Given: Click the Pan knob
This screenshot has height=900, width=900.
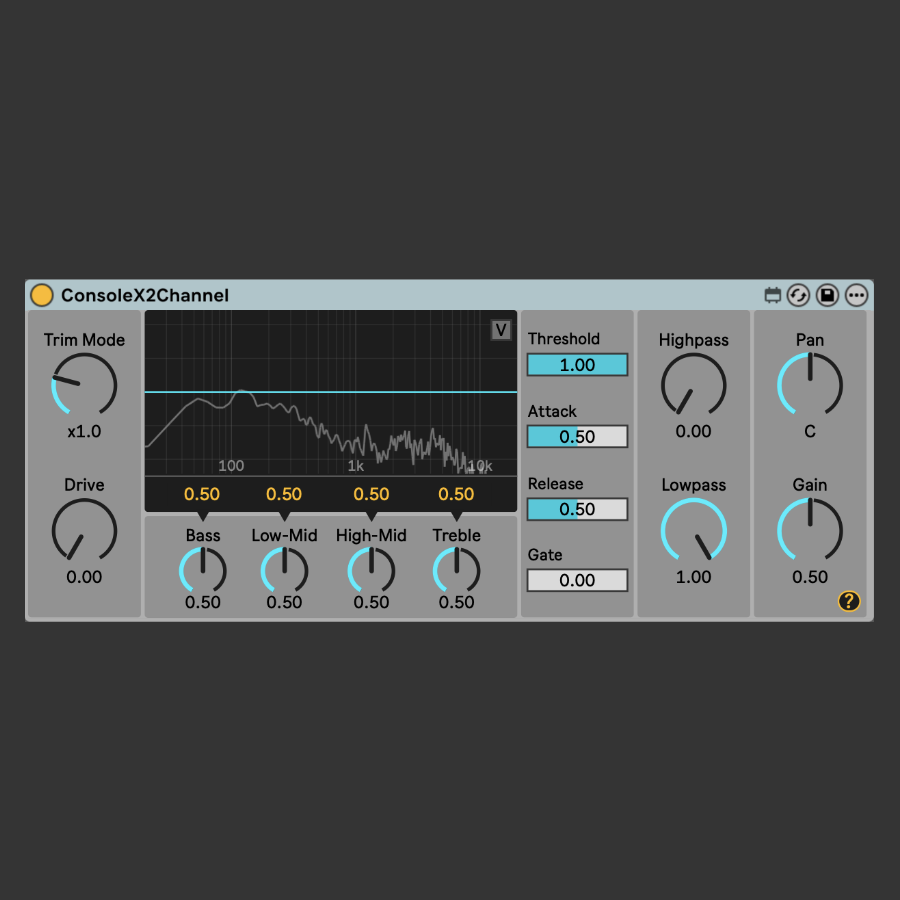Looking at the screenshot, I should point(810,386).
